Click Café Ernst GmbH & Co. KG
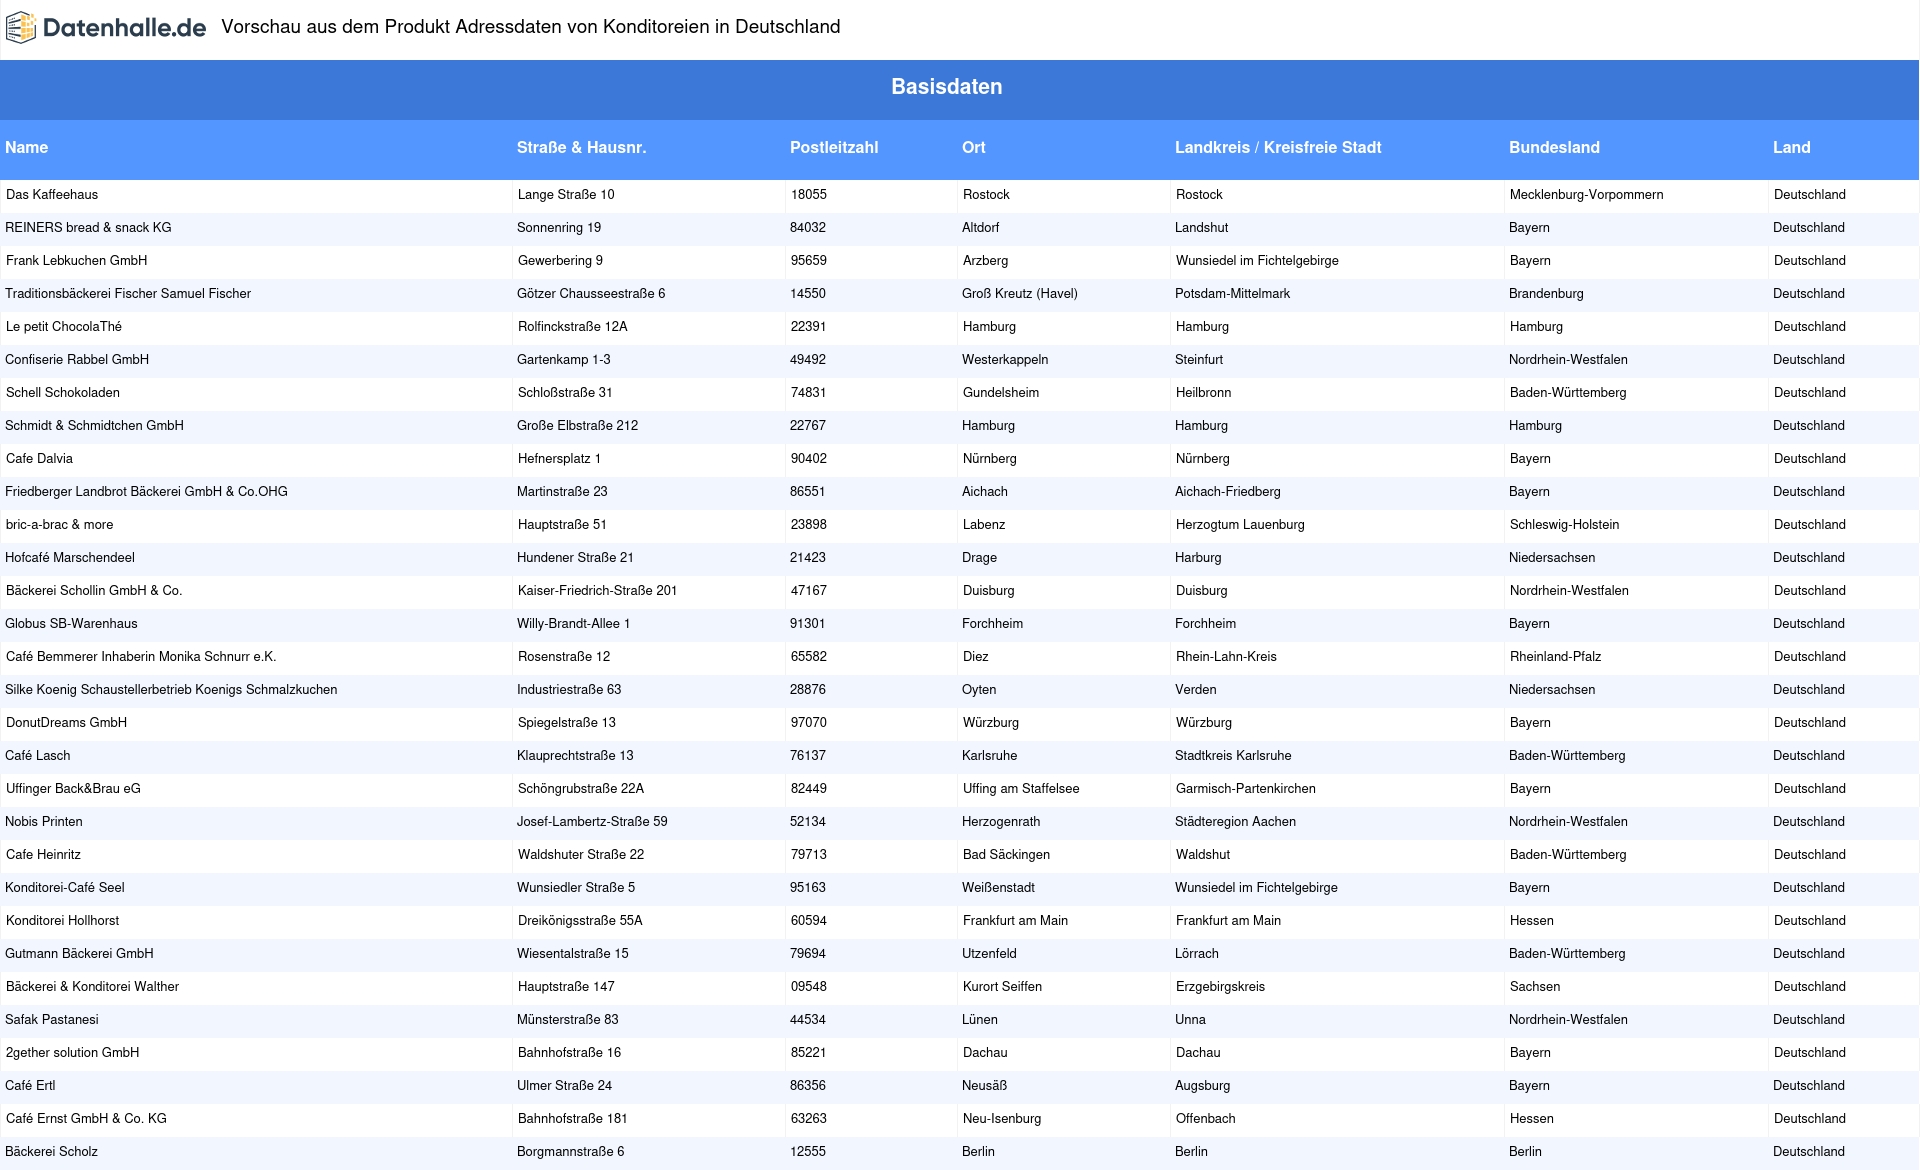The width and height of the screenshot is (1920, 1170). tap(87, 1119)
